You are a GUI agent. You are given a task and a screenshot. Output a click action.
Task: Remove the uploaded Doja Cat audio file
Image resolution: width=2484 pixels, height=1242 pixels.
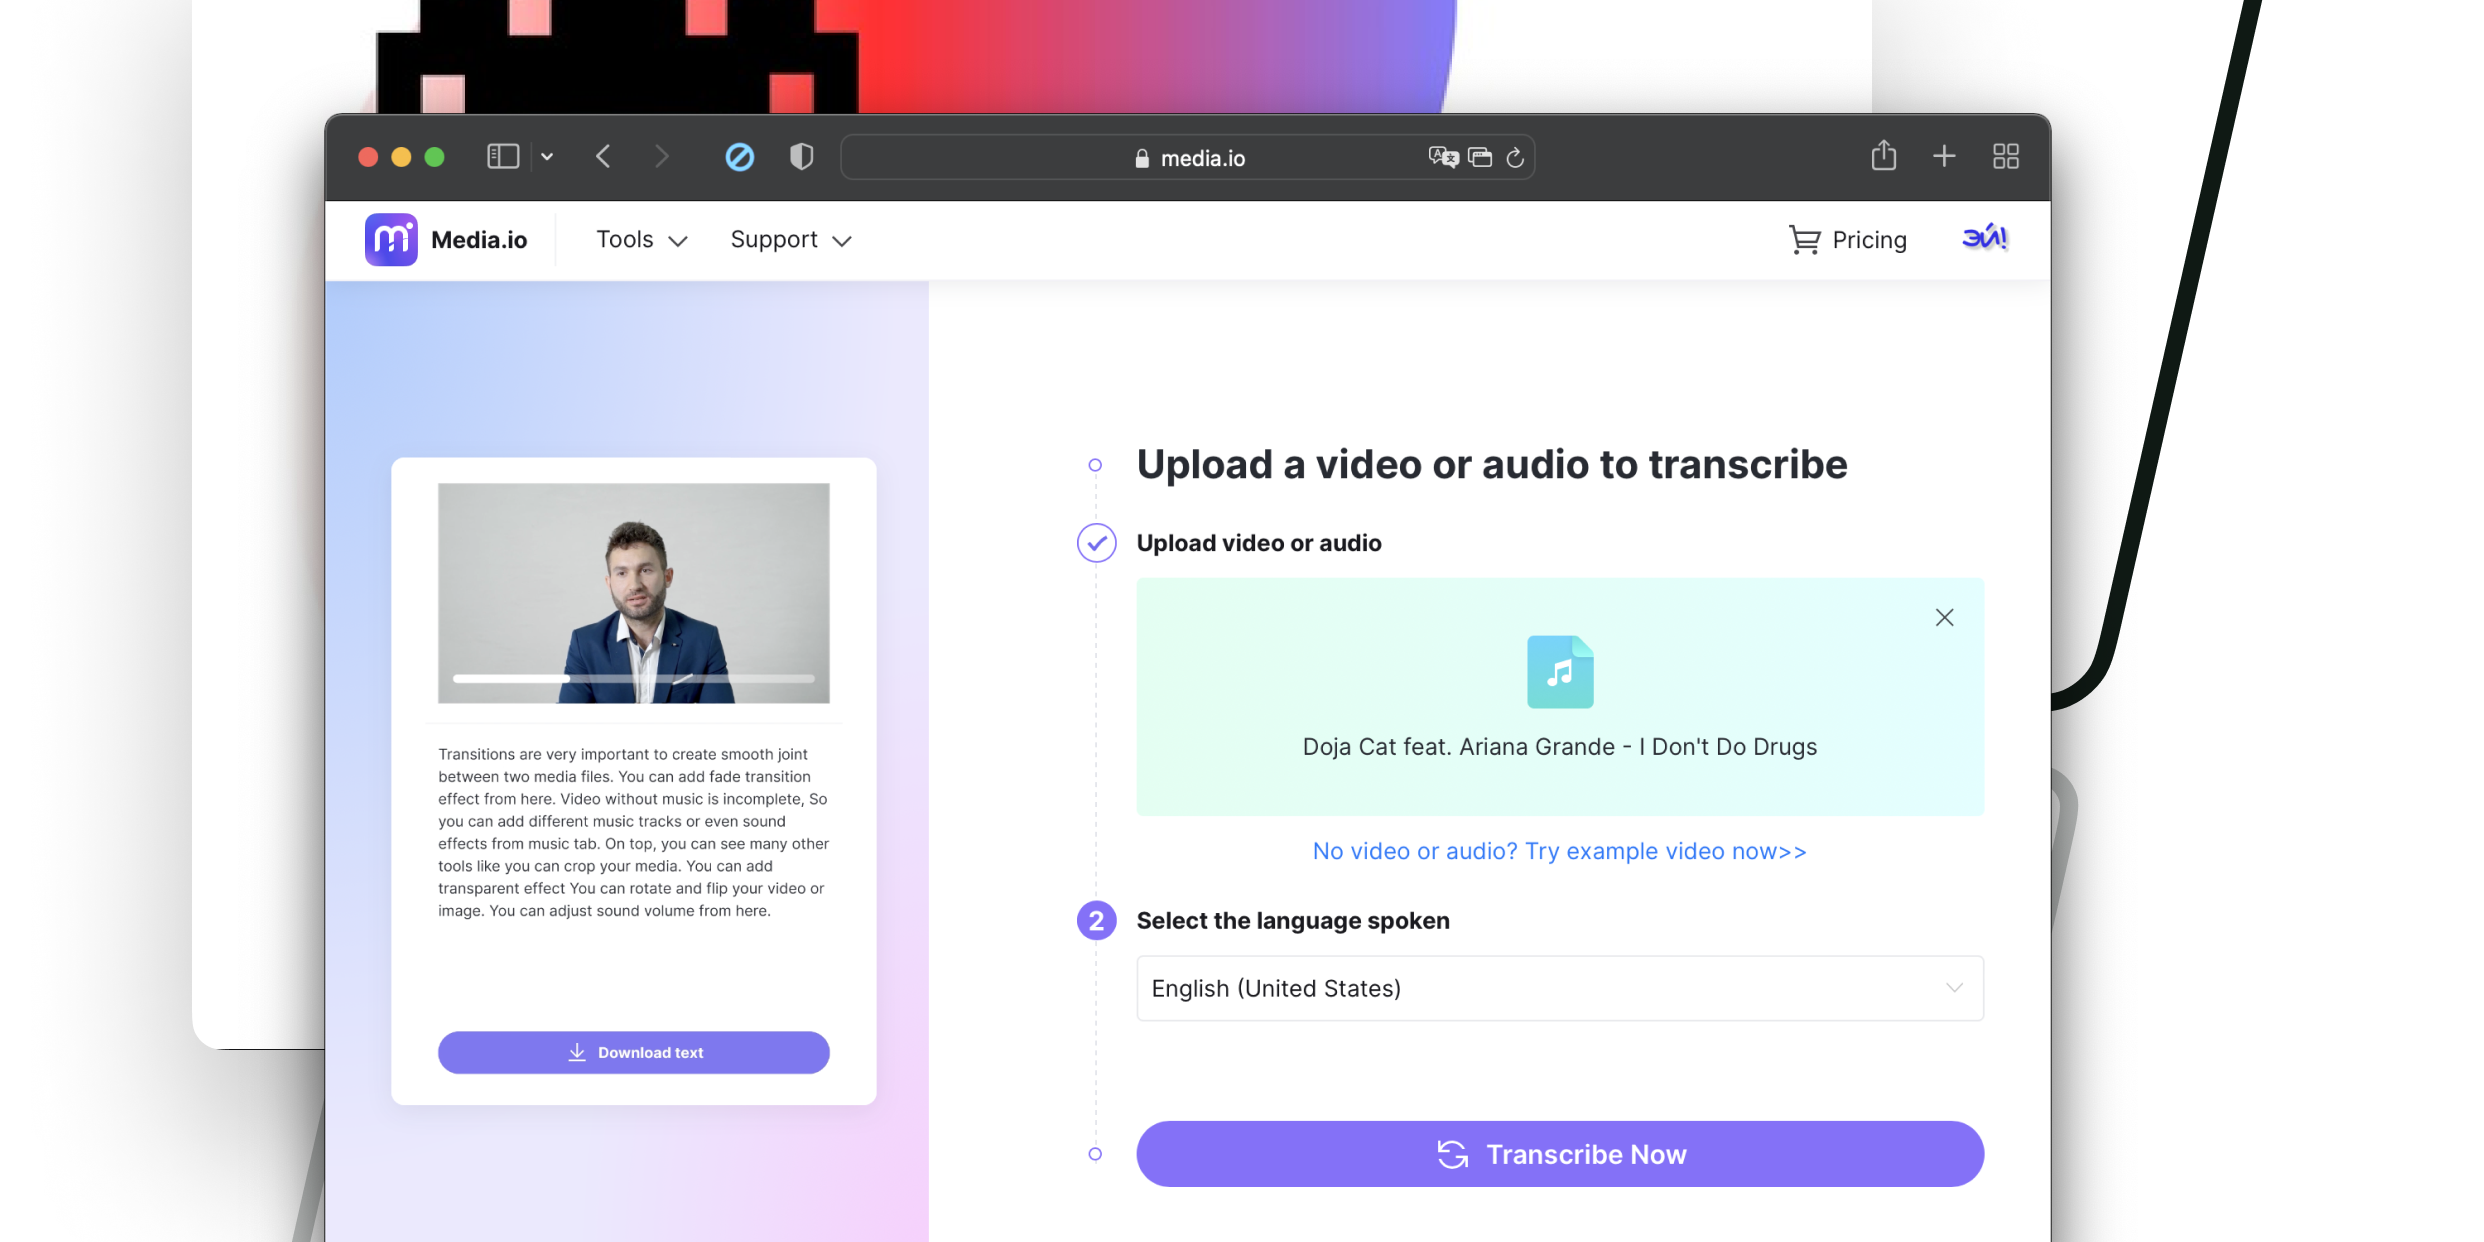pos(1944,618)
